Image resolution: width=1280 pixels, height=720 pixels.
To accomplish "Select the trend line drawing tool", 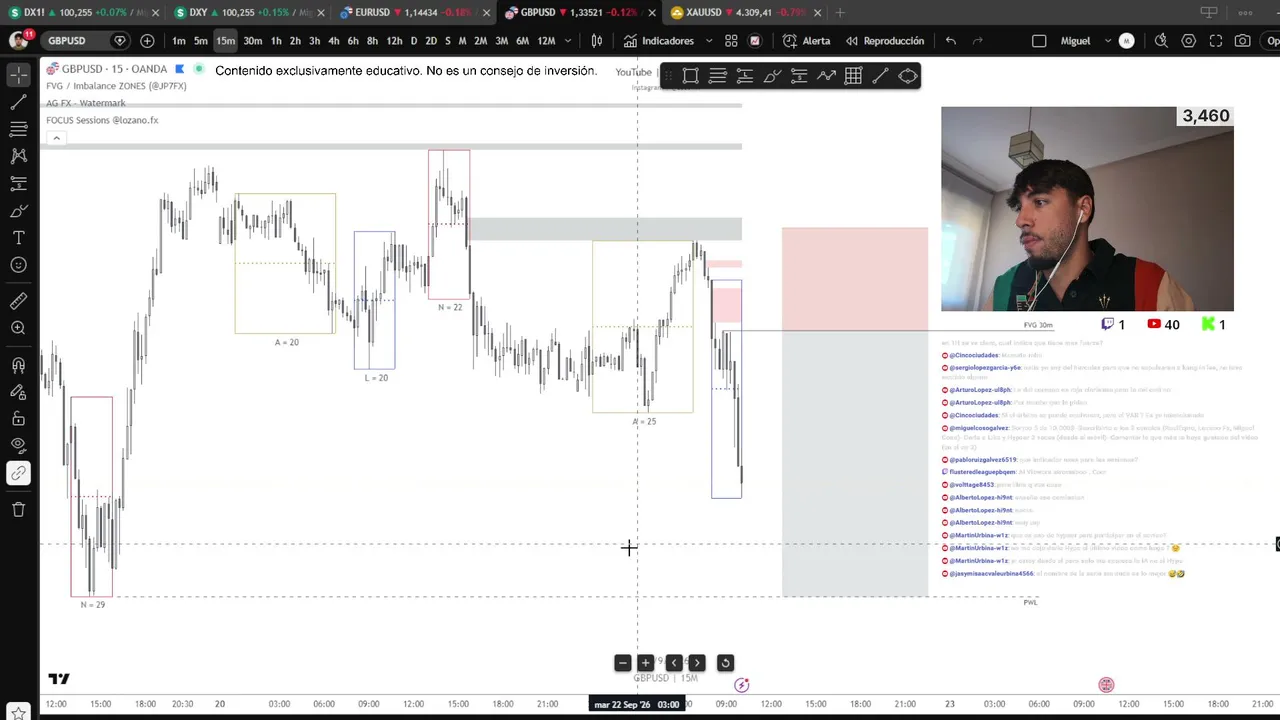I will 18,102.
